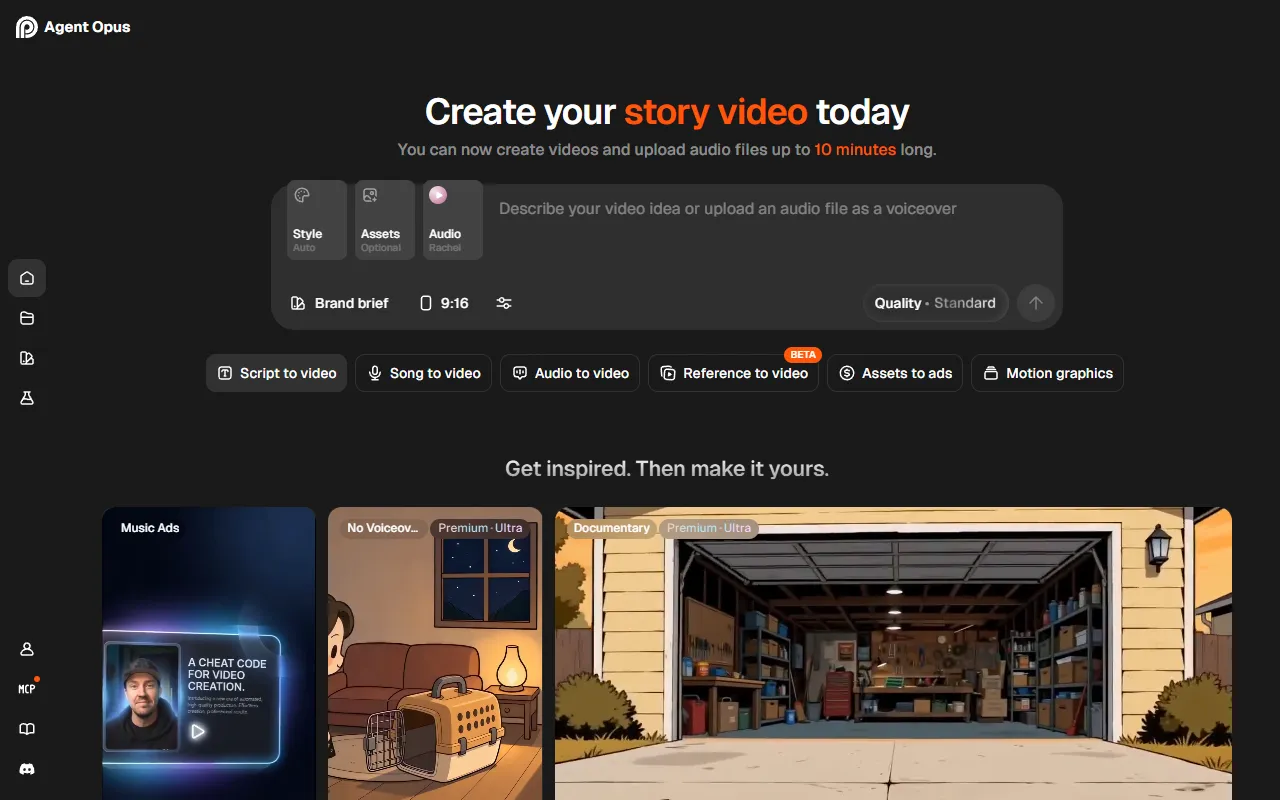Open the Brand brief option
This screenshot has width=1280, height=800.
coord(340,303)
